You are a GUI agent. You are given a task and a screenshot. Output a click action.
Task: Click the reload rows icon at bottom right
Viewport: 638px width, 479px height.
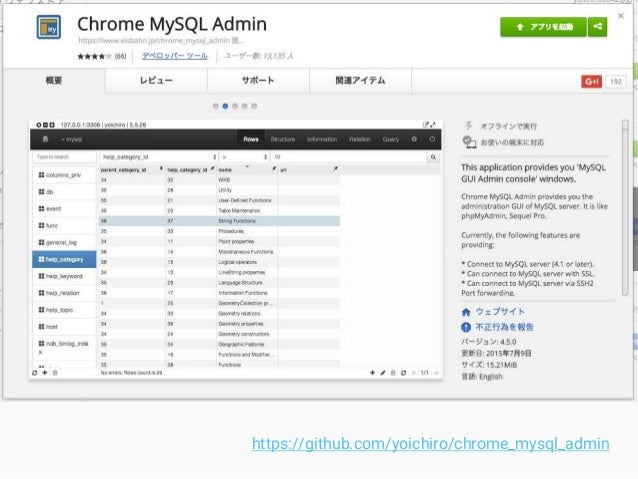[x=403, y=373]
